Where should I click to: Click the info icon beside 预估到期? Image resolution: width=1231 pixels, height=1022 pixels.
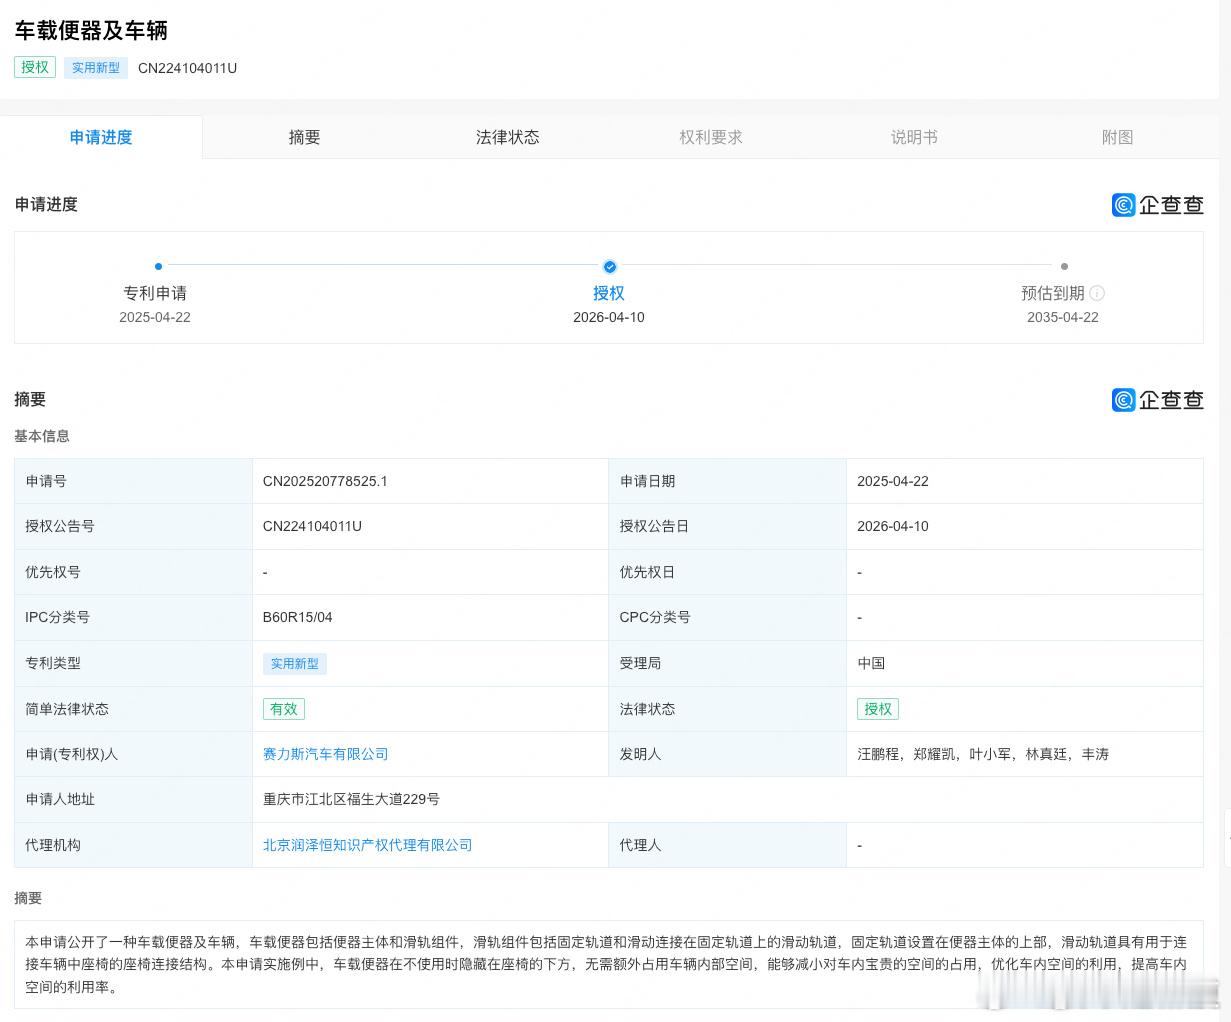(1097, 293)
